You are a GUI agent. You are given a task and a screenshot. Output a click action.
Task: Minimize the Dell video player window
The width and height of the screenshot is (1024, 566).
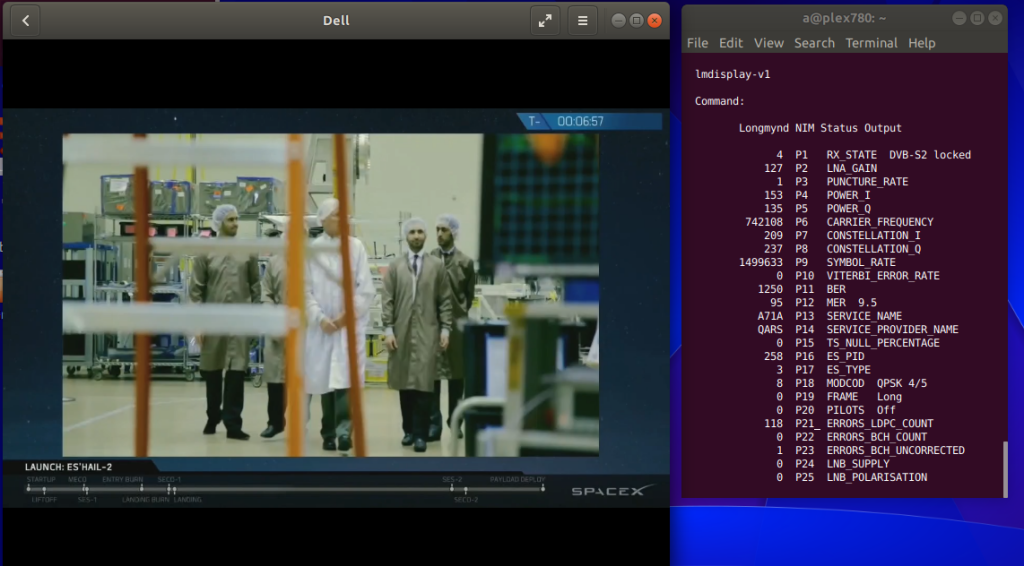(617, 20)
